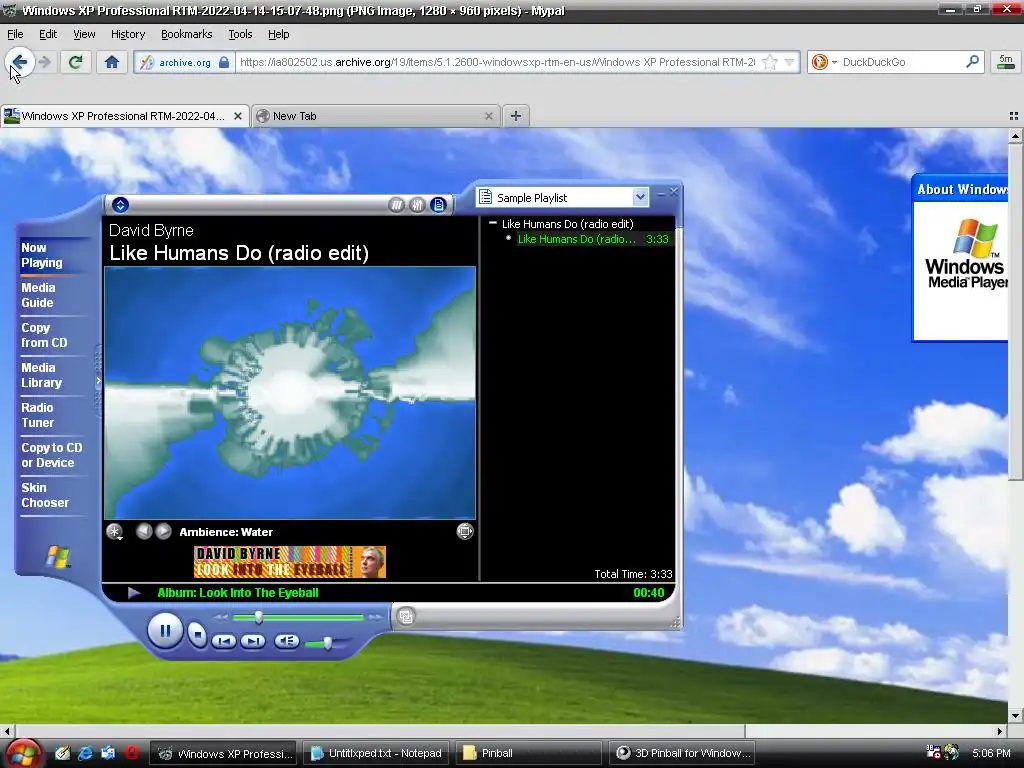Go forward one page in browser
Image resolution: width=1024 pixels, height=768 pixels.
tap(44, 62)
